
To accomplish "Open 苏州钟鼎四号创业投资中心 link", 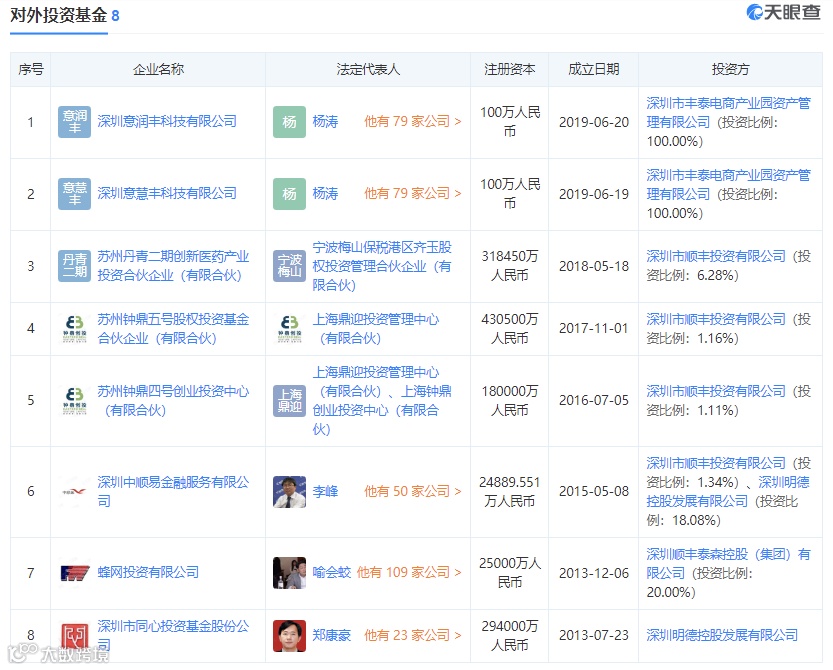I will [x=173, y=401].
